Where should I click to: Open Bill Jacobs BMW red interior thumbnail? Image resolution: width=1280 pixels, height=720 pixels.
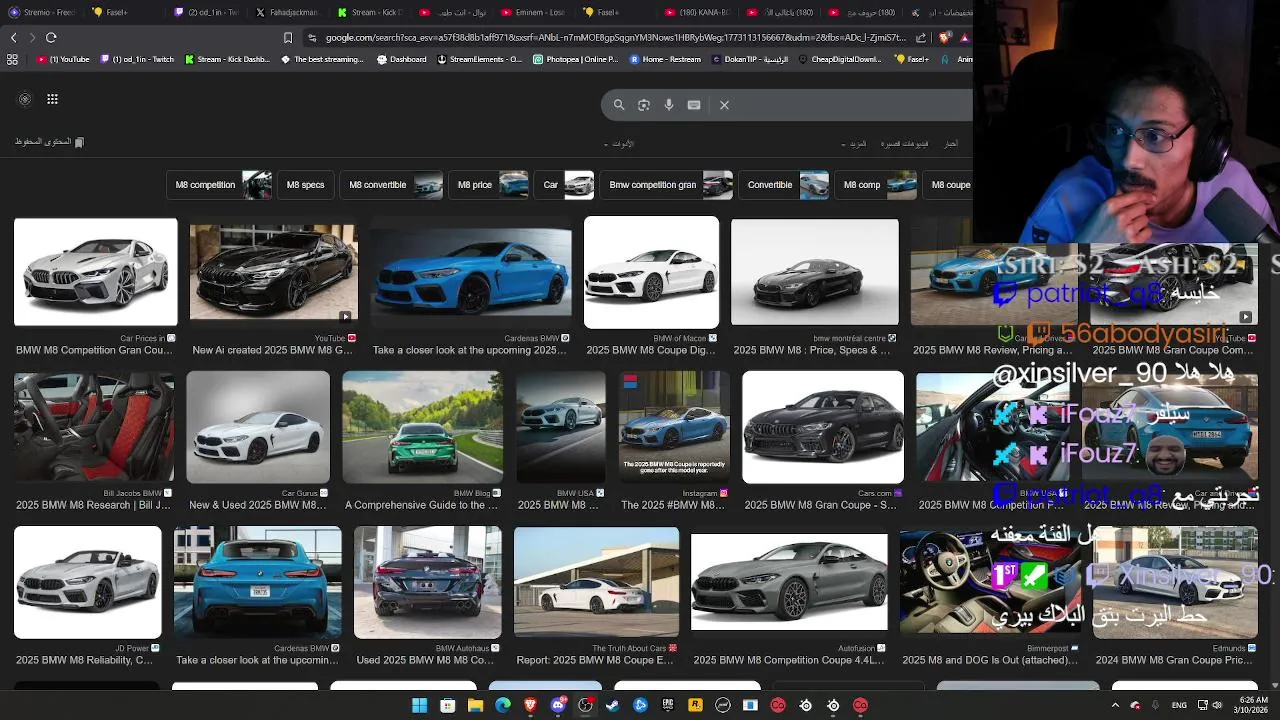coord(94,427)
